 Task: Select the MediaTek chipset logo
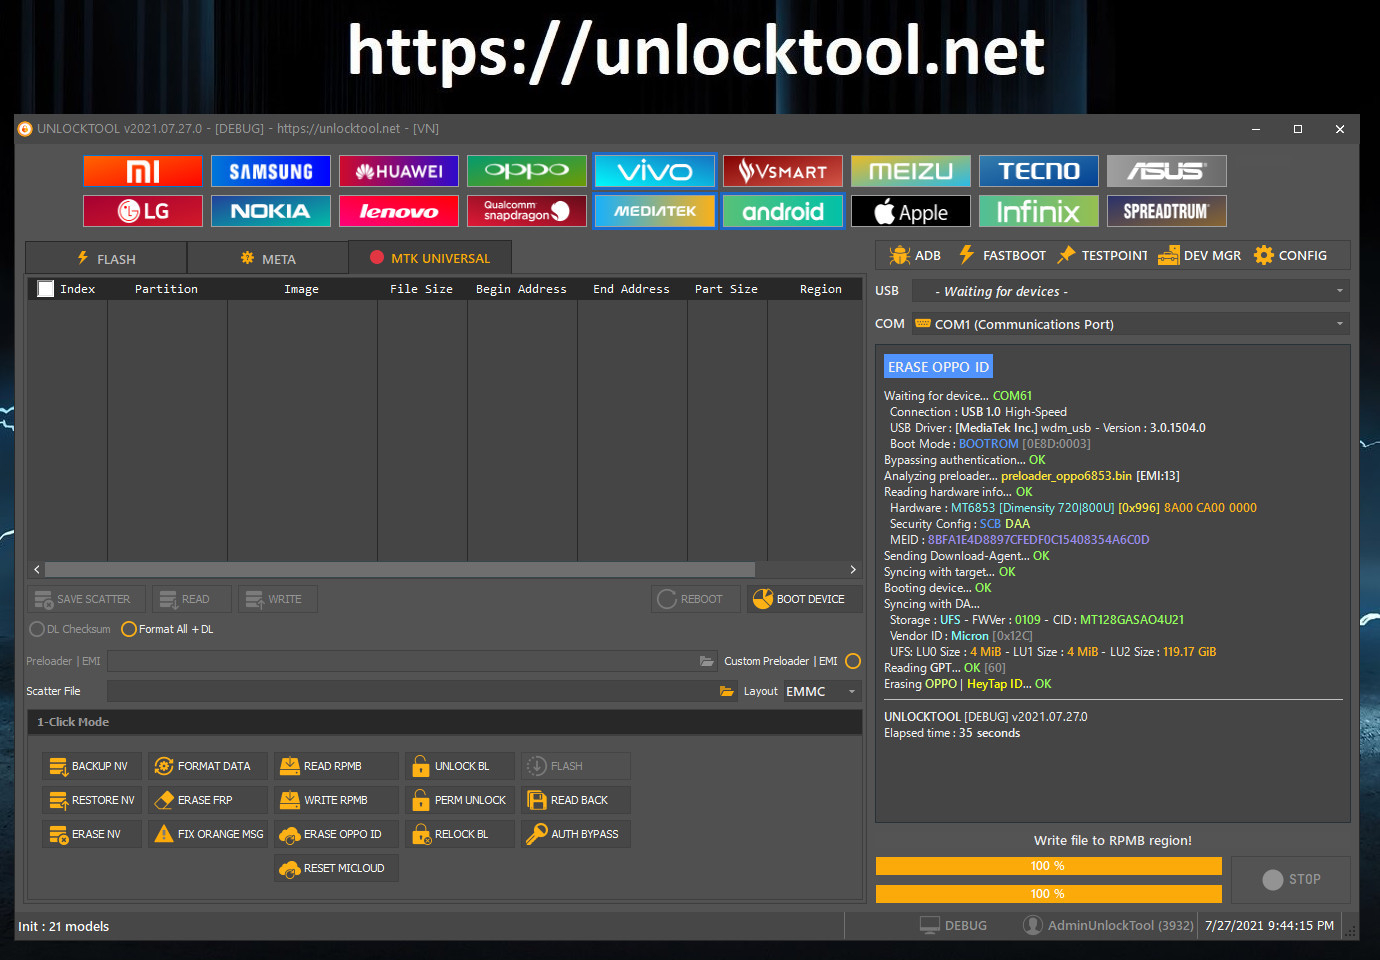pyautogui.click(x=655, y=211)
